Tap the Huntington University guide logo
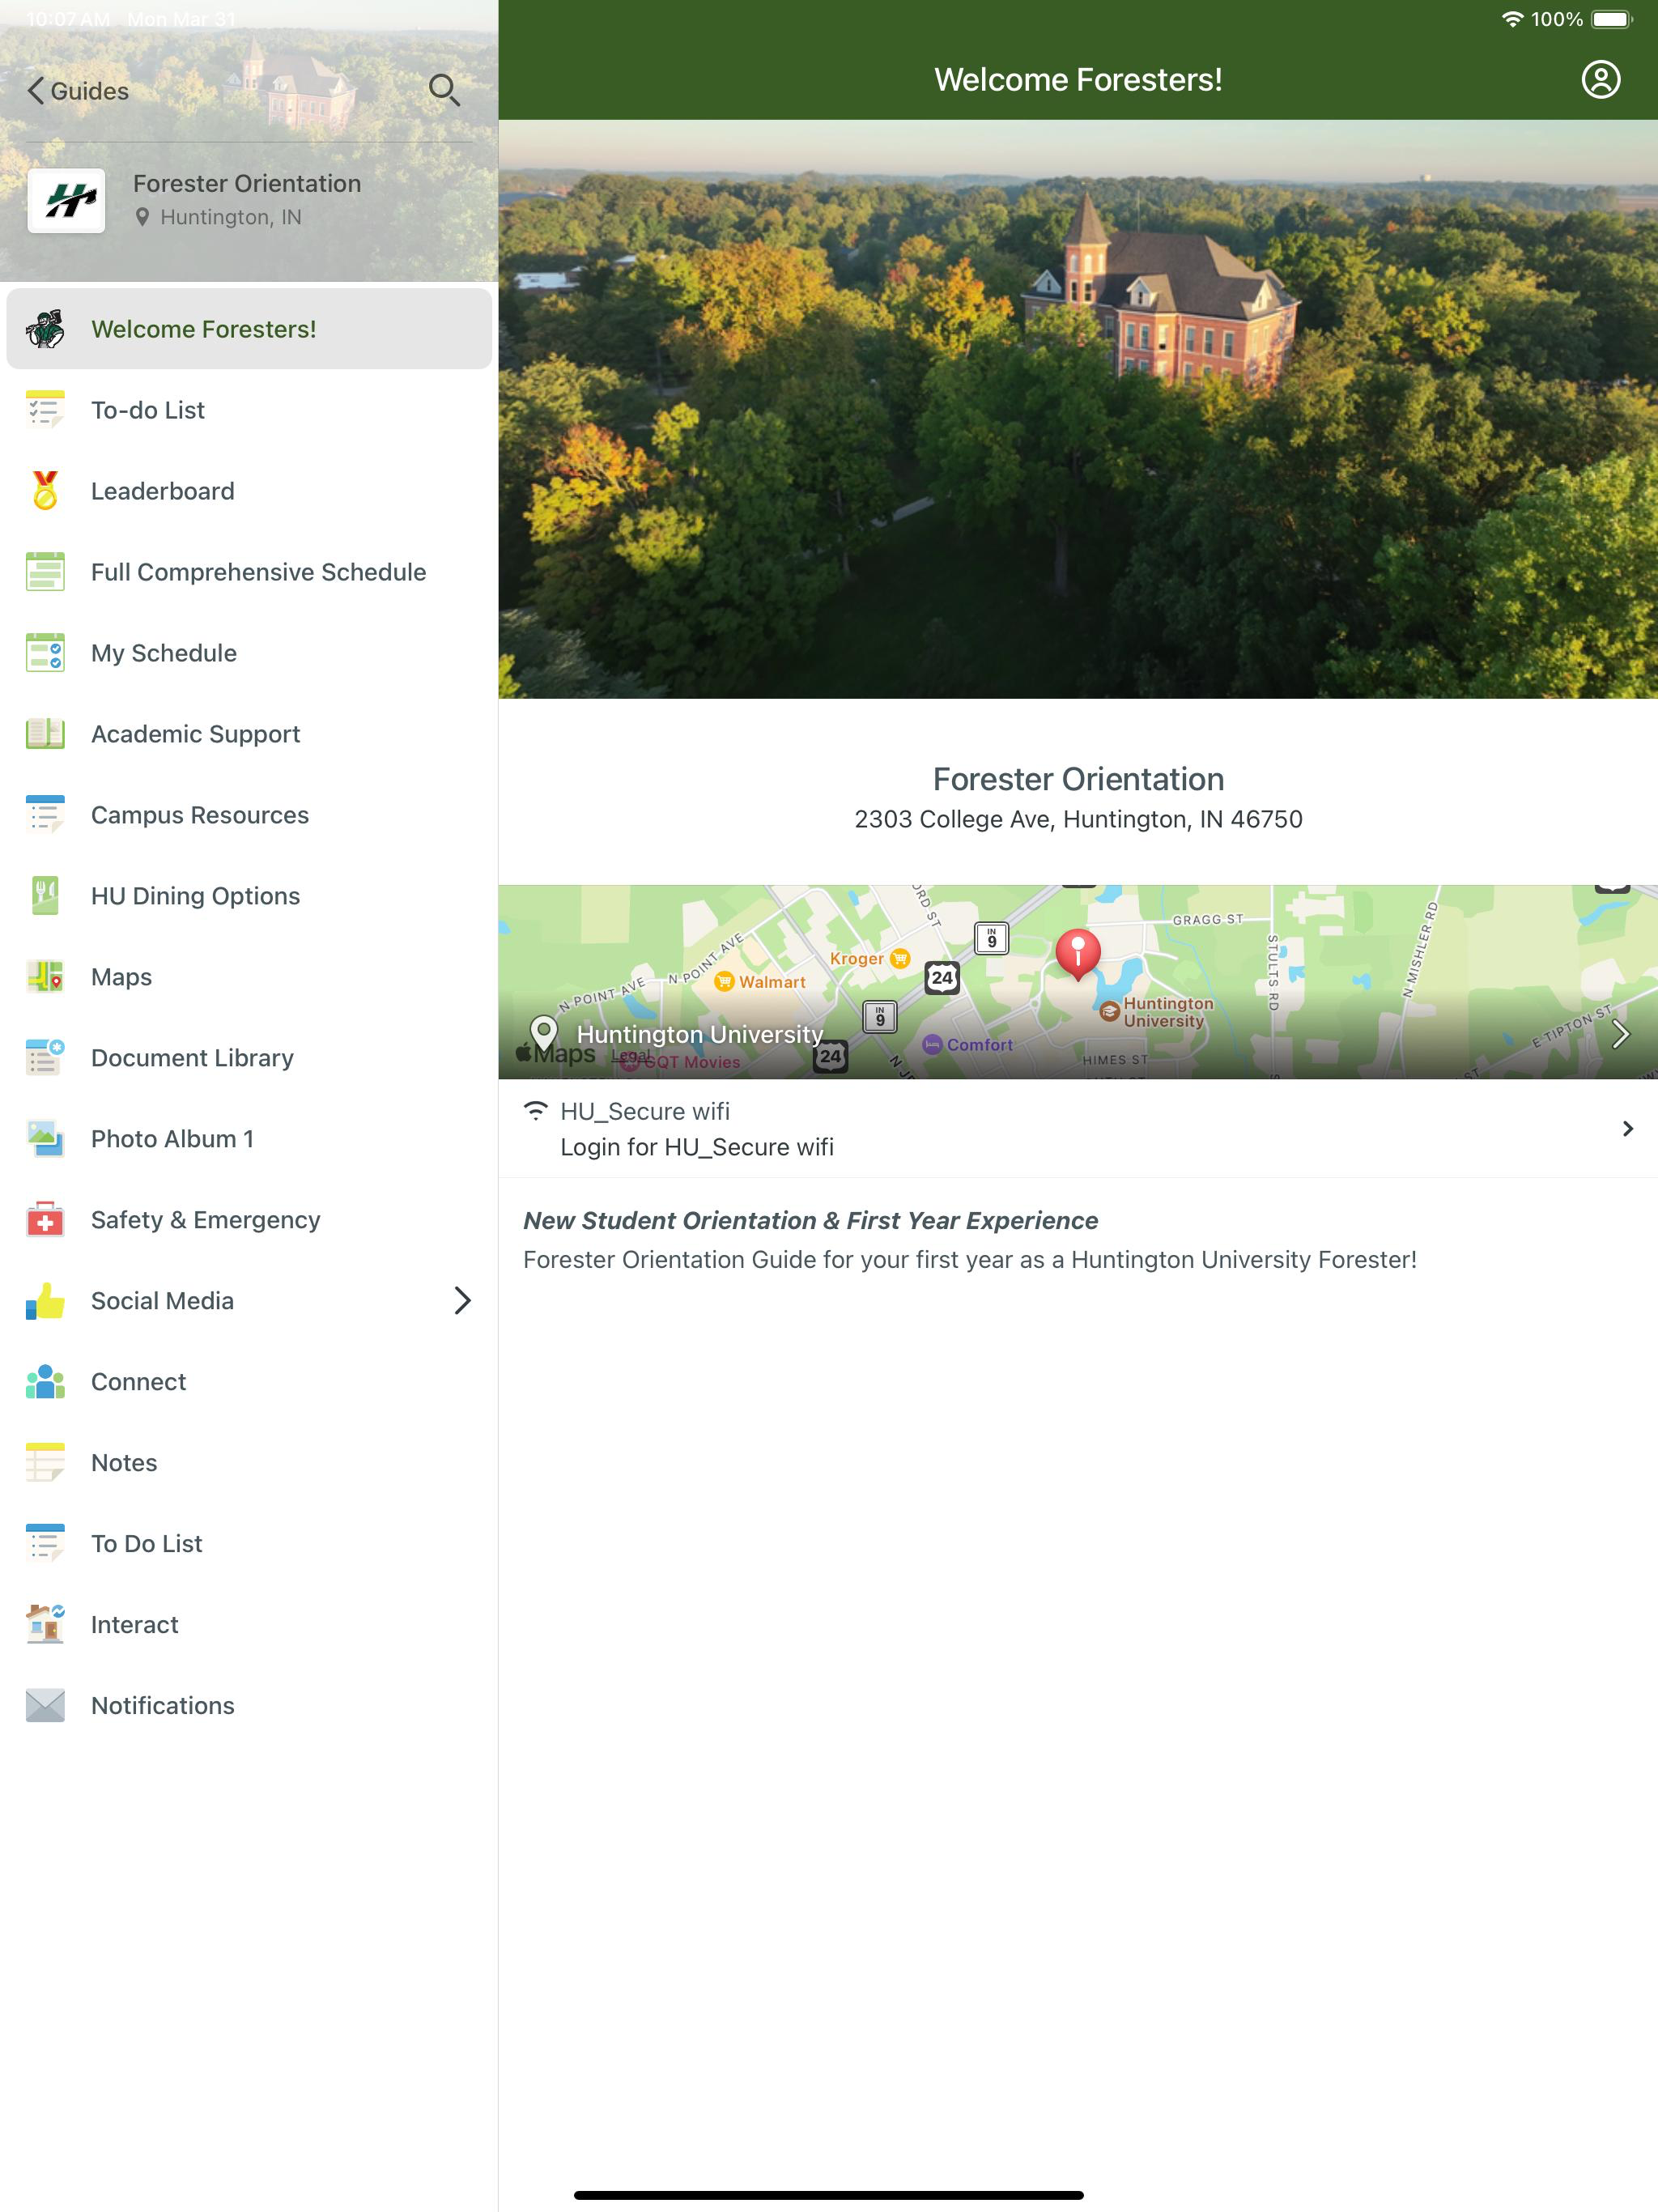This screenshot has height=2212, width=1658. [66, 201]
